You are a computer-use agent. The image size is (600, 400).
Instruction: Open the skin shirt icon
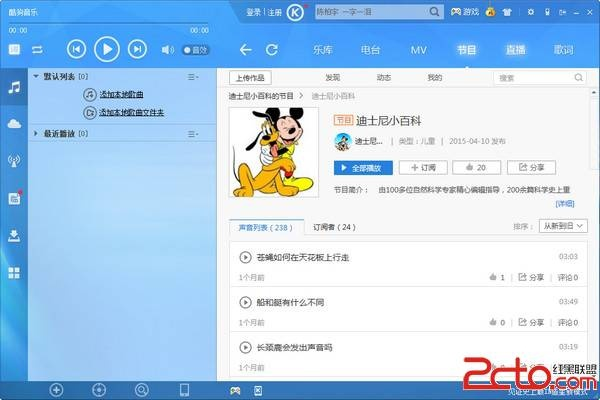click(x=507, y=12)
